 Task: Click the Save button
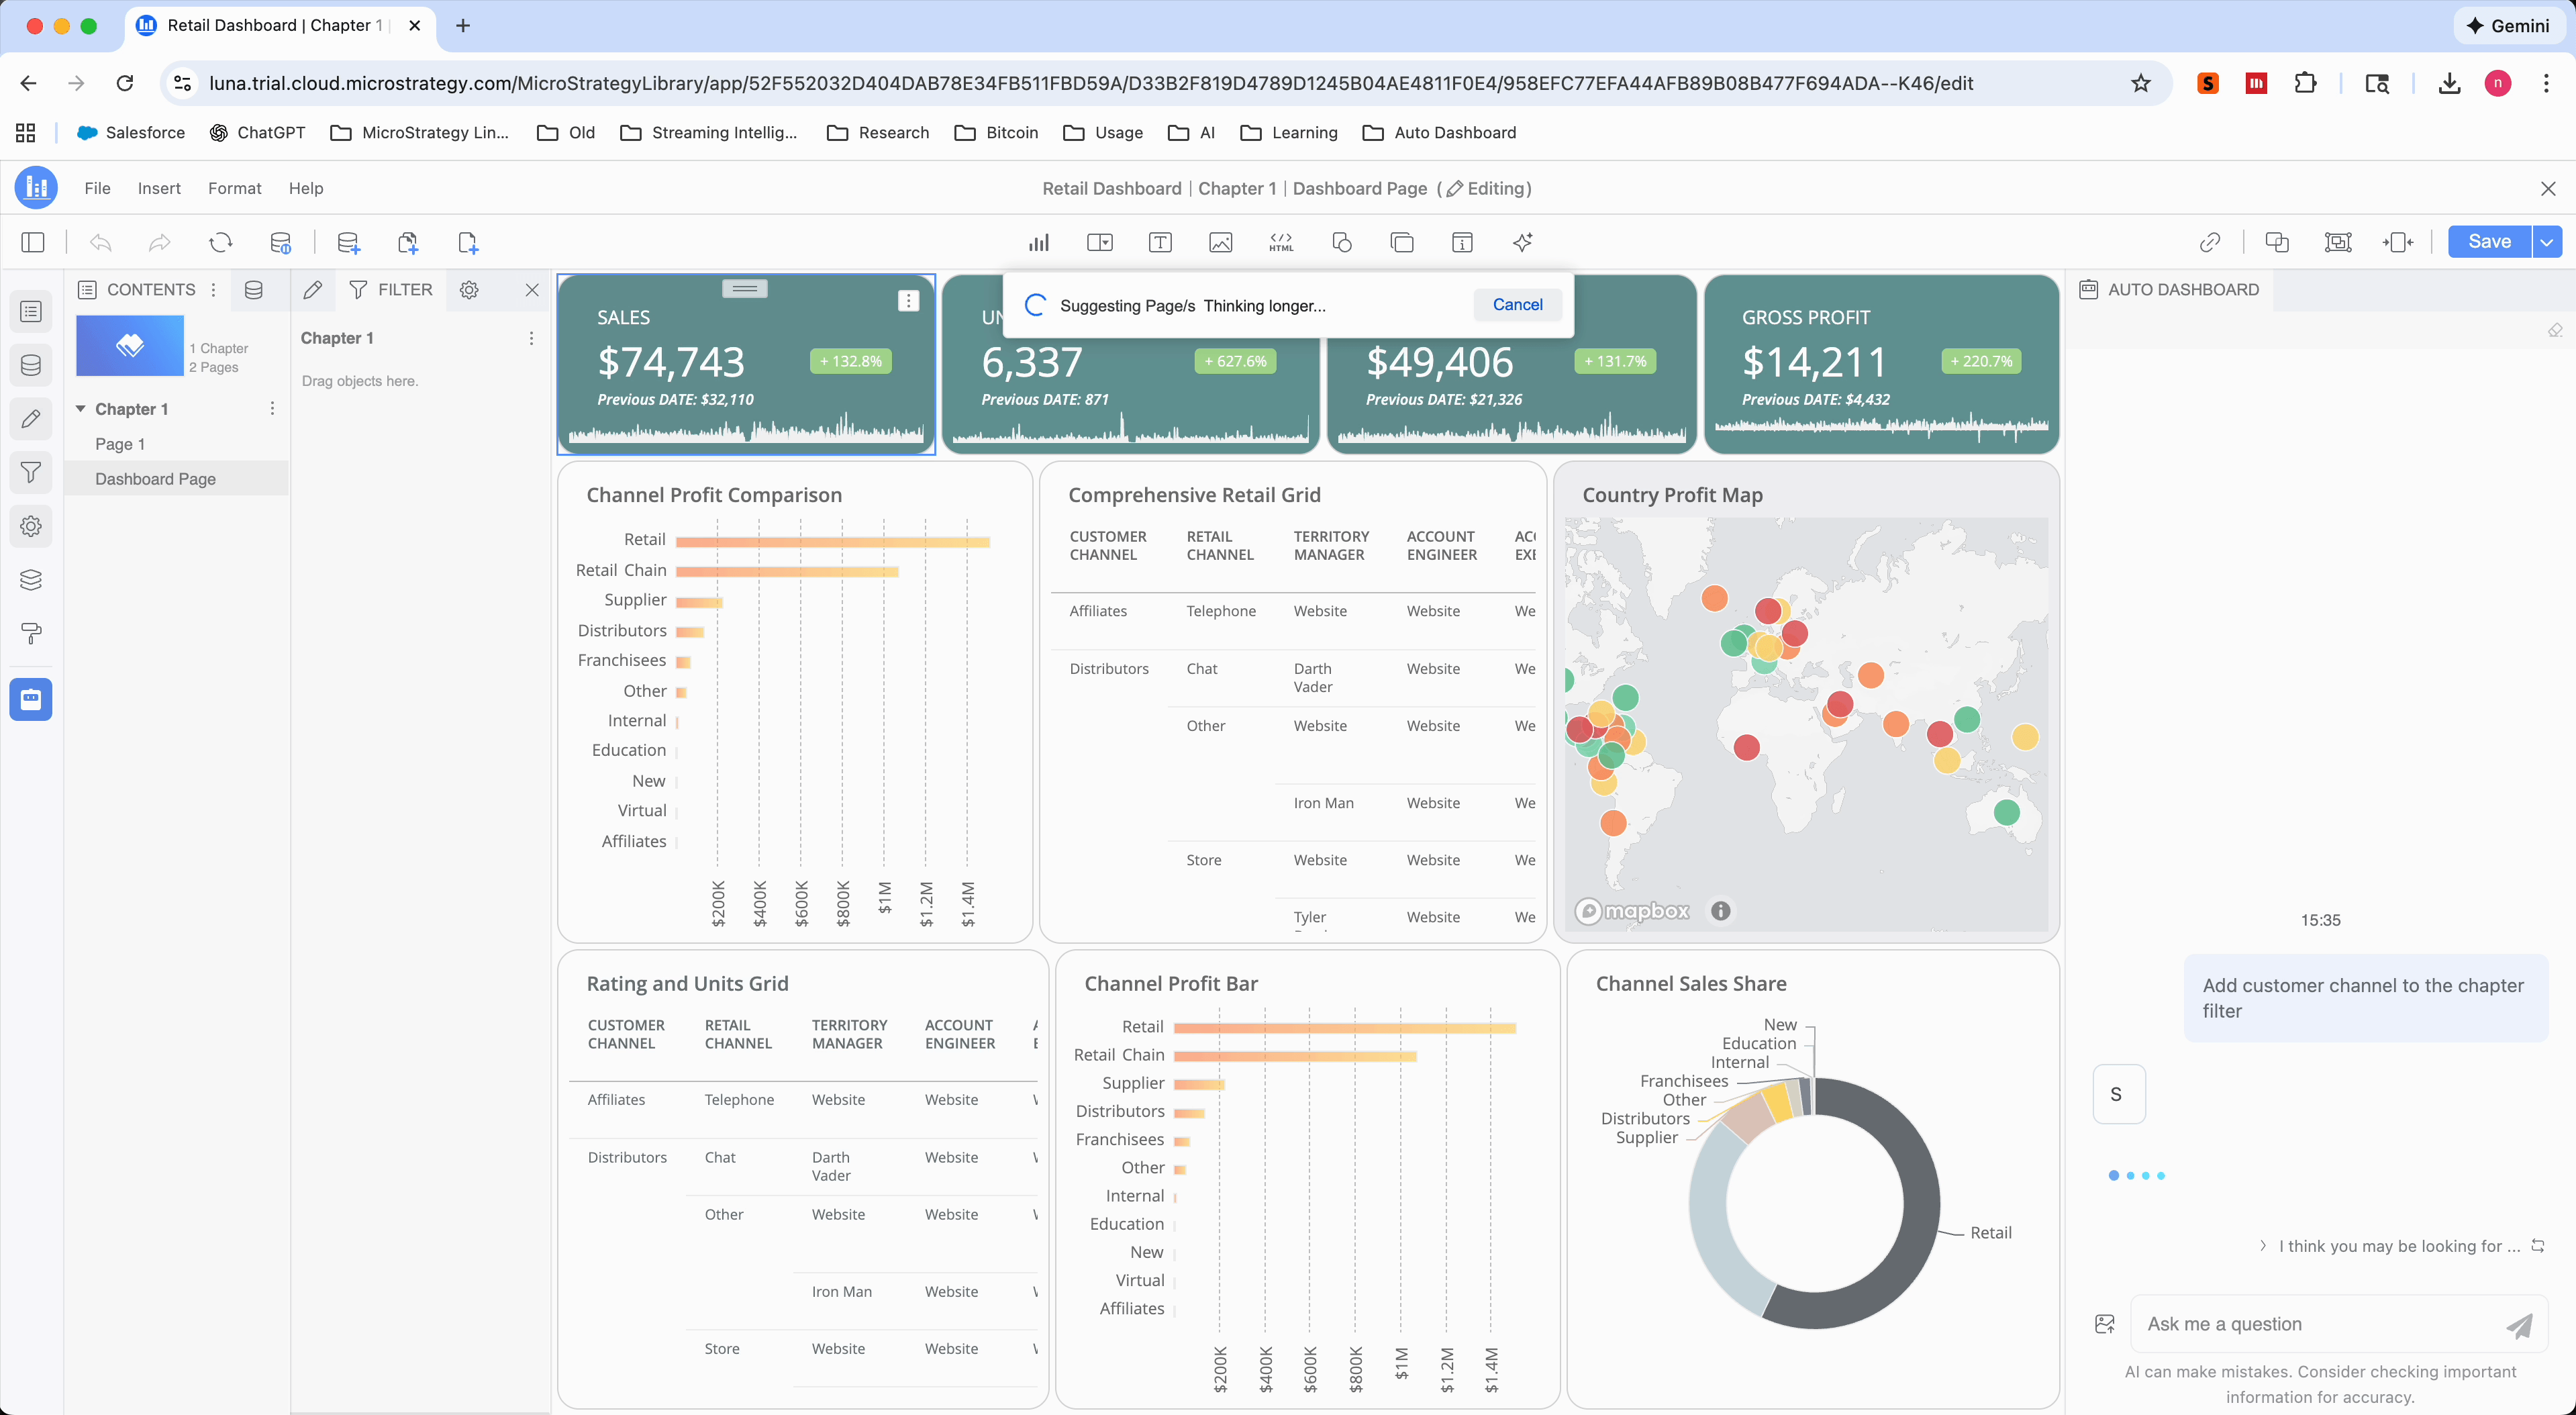[x=2488, y=241]
